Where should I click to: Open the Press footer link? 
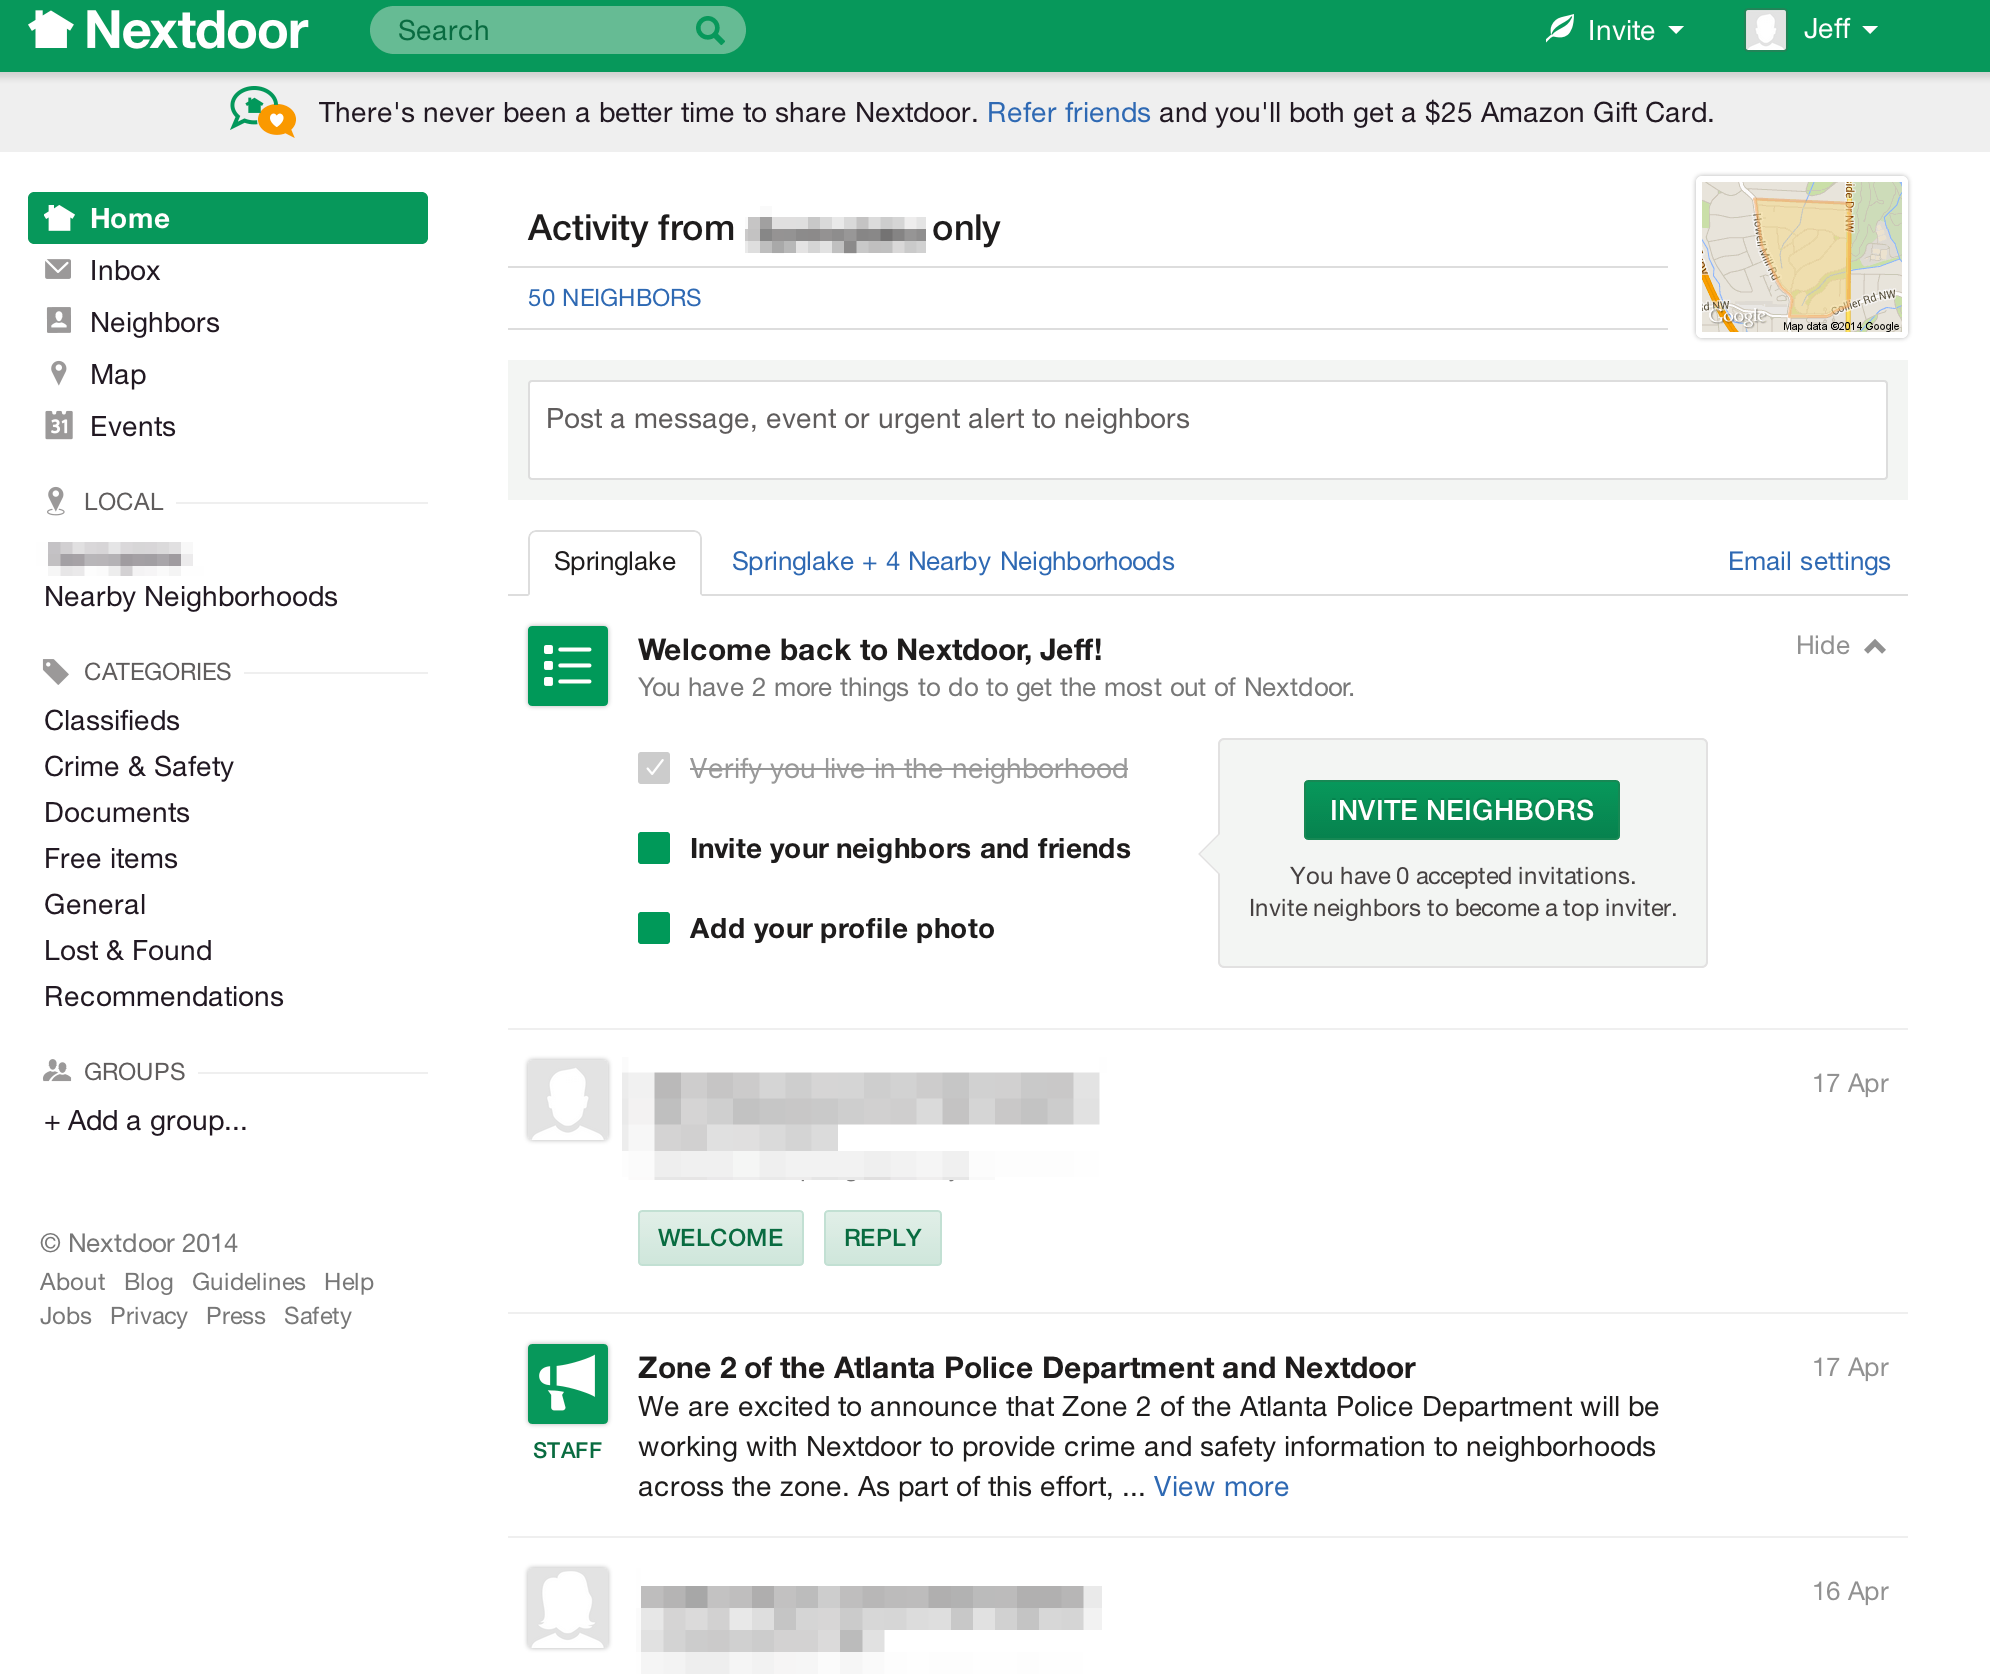[235, 1316]
